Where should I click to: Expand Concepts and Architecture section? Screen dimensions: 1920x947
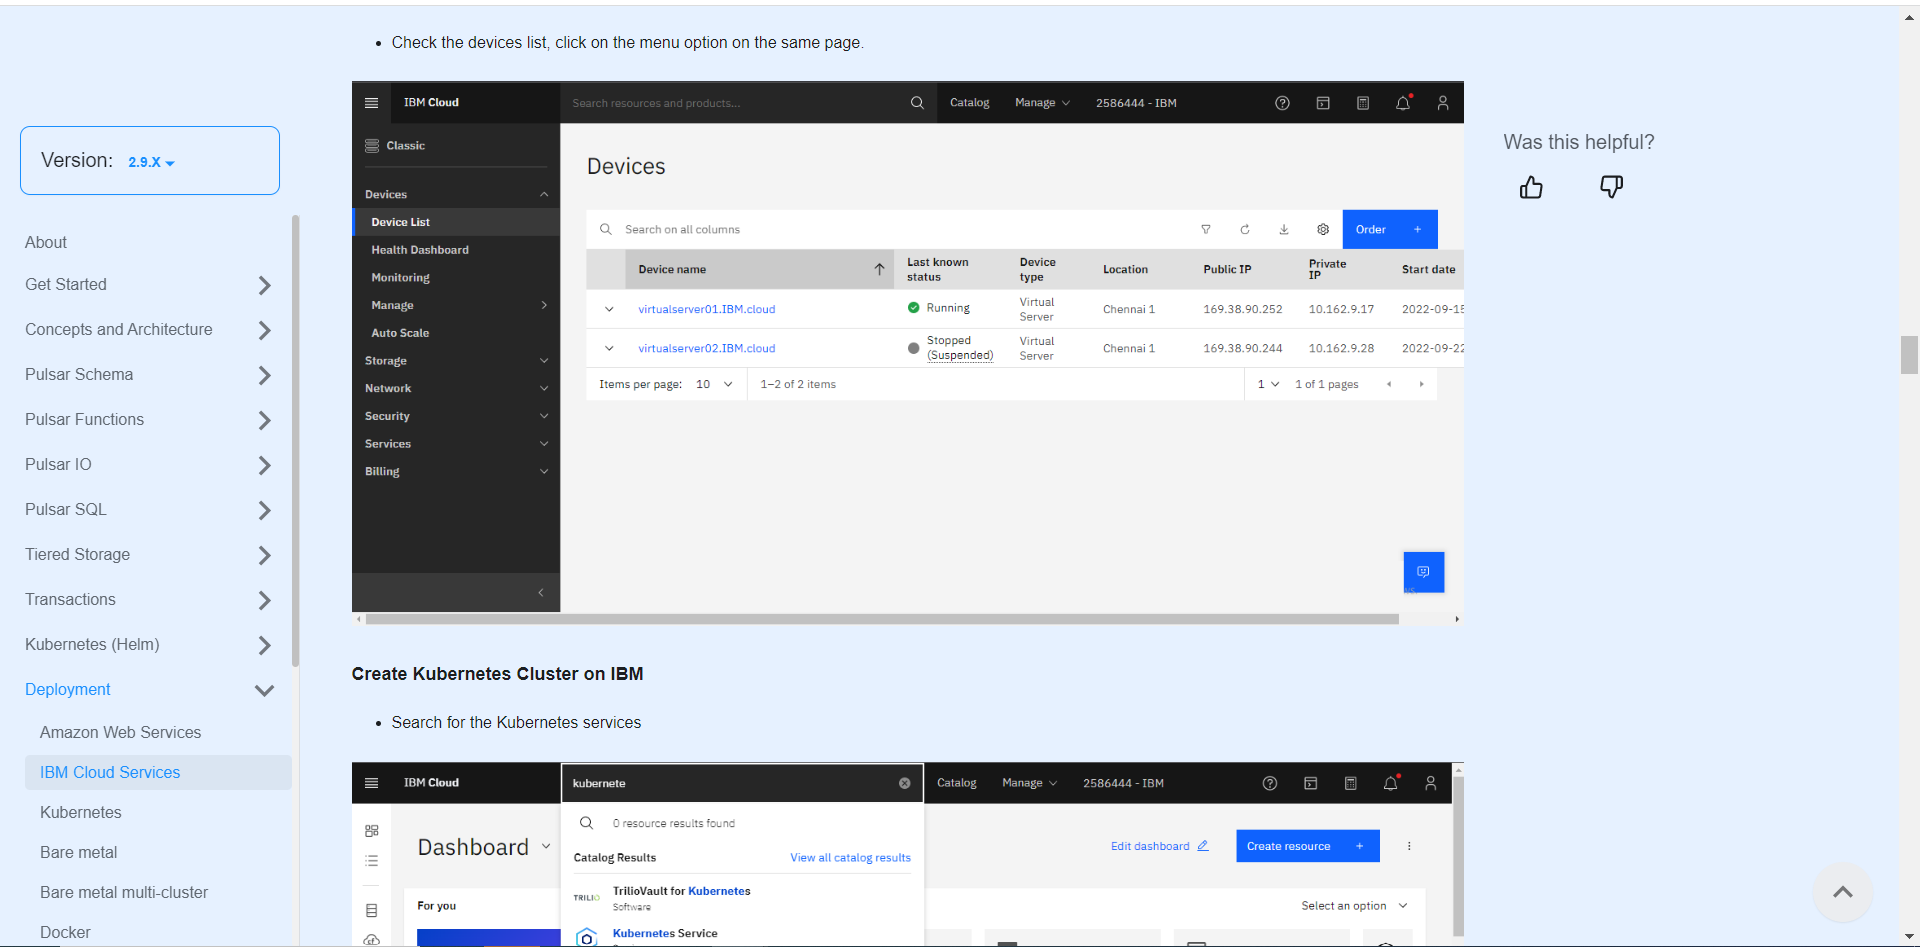(264, 330)
